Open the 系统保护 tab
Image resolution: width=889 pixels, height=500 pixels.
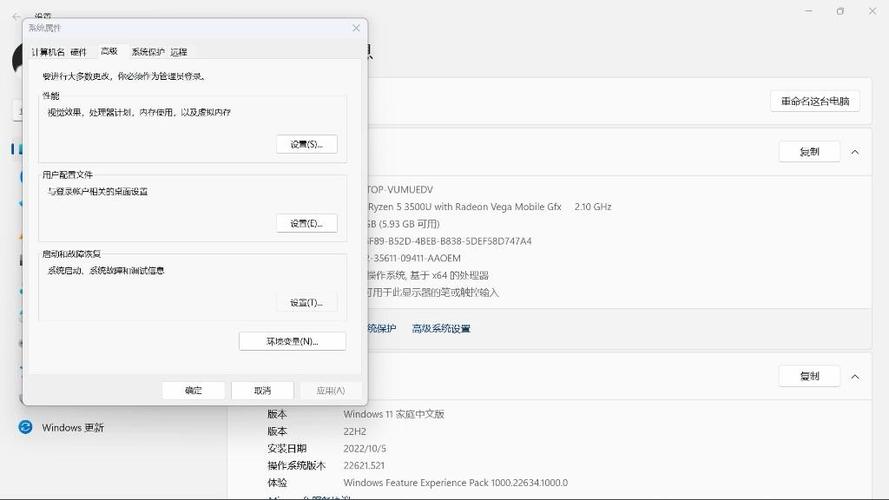[148, 52]
